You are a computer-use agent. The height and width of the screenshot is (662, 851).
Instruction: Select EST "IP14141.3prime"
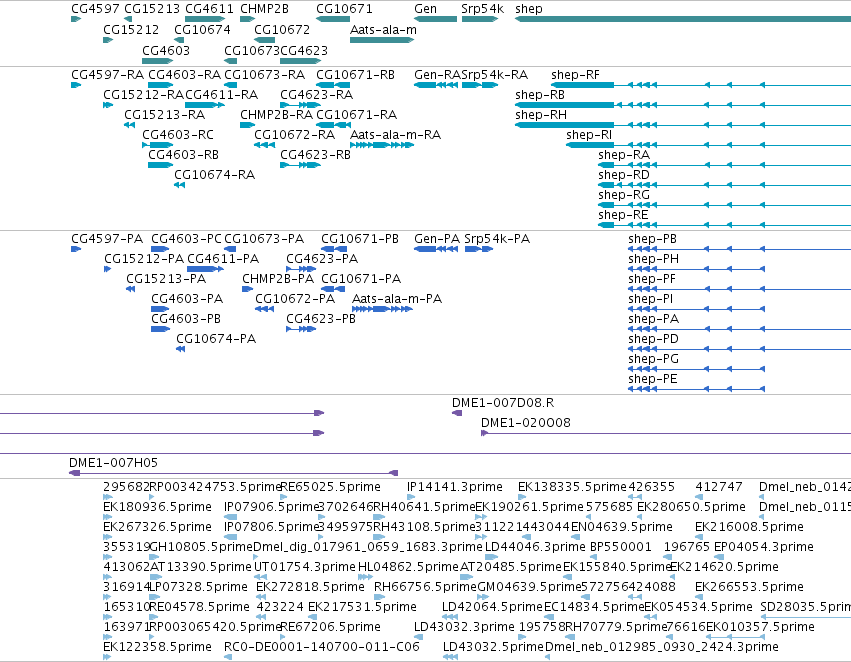(455, 487)
